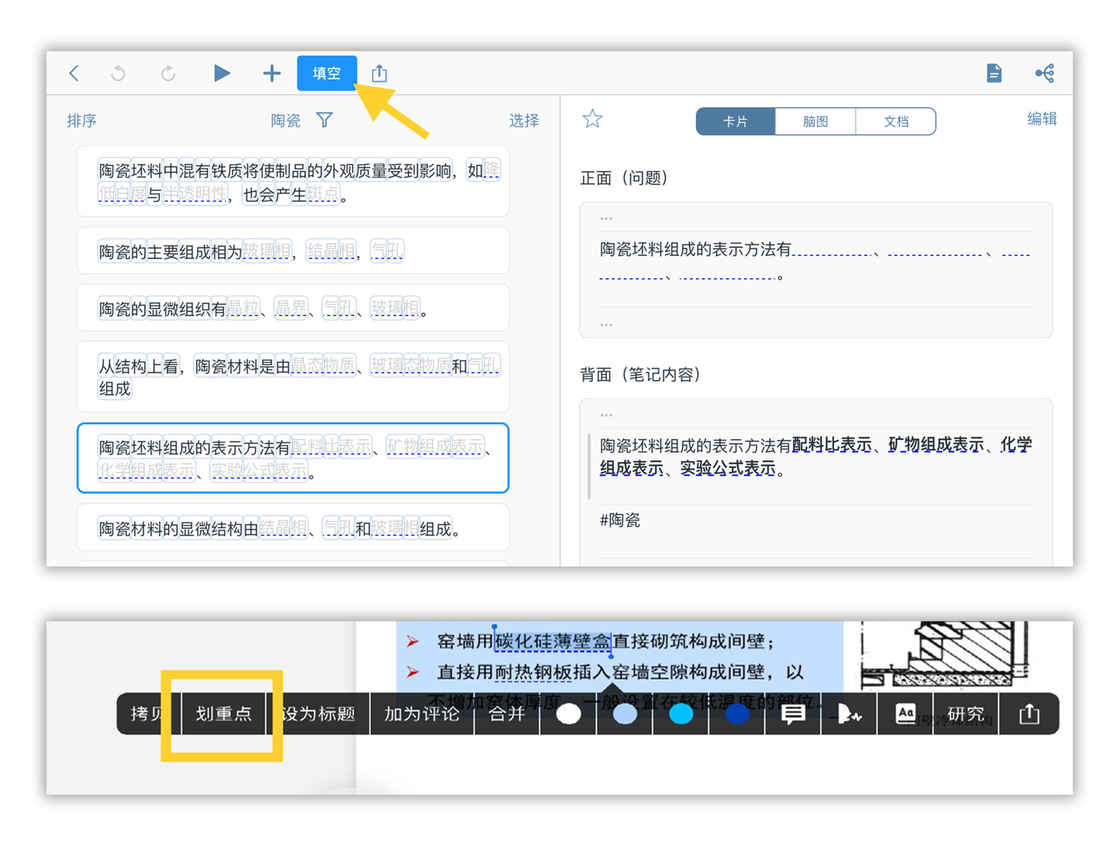1120x846 pixels.
Task: Click 拷贝 in the selection popup
Action: 147,714
